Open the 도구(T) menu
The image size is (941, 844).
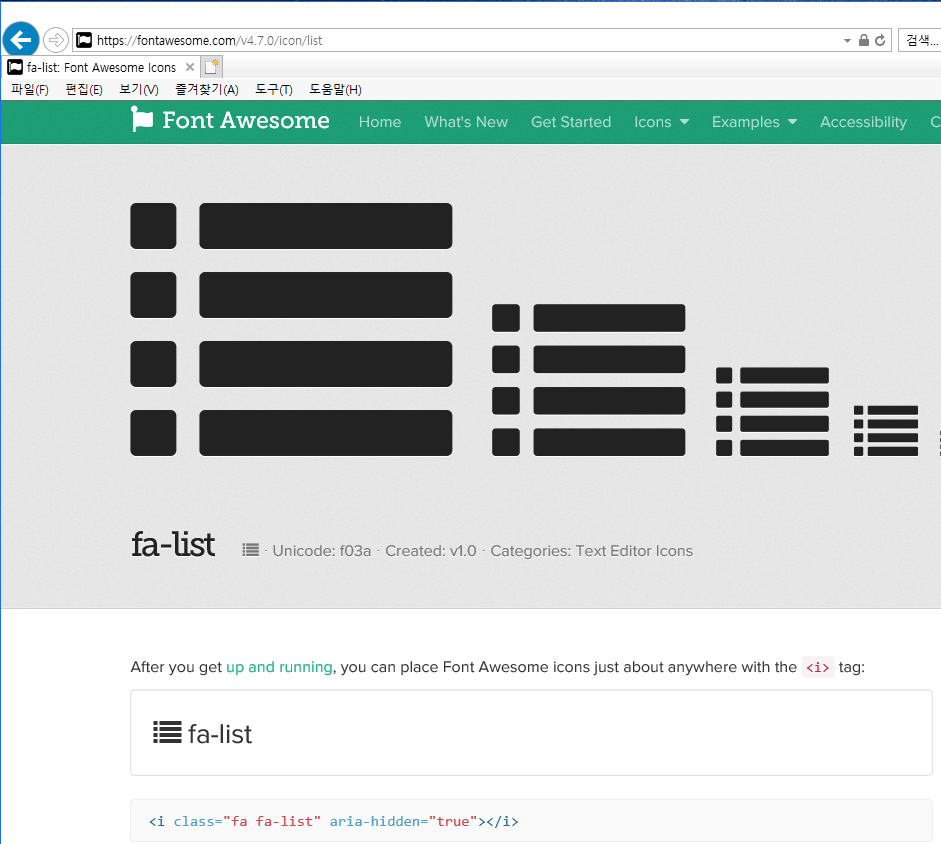[274, 89]
